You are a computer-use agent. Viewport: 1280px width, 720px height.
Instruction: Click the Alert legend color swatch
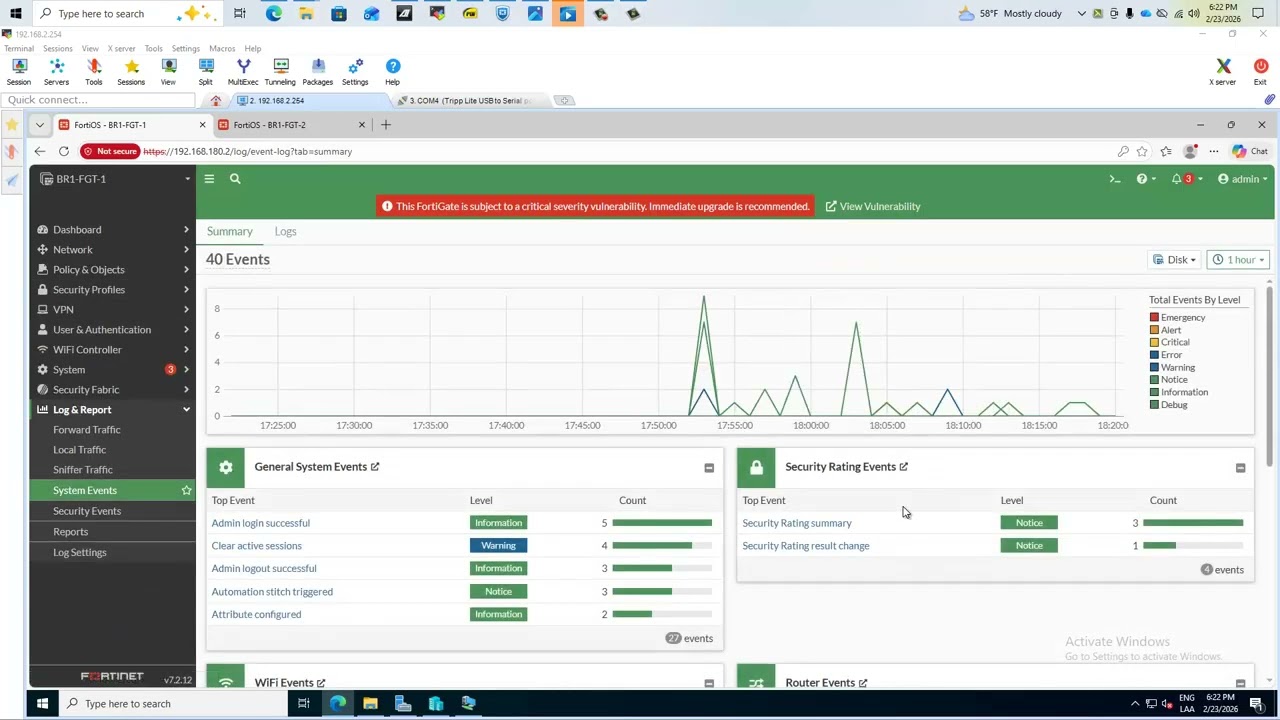point(1154,330)
